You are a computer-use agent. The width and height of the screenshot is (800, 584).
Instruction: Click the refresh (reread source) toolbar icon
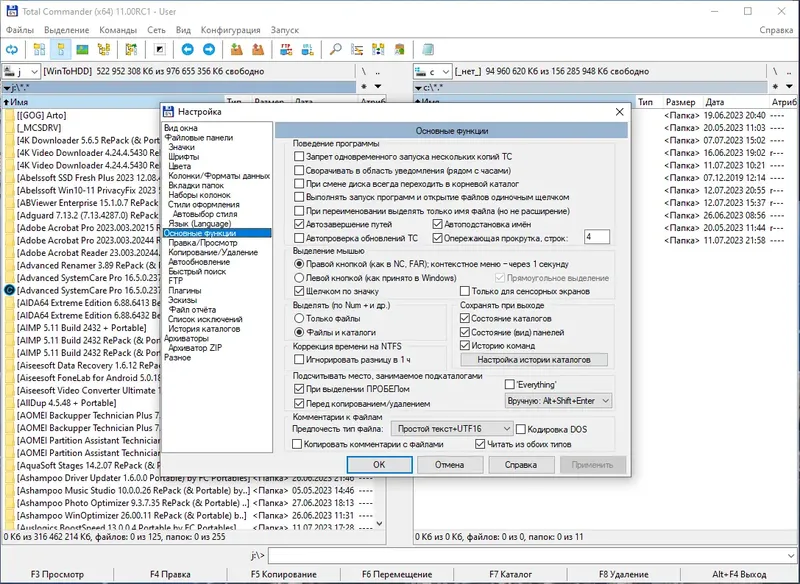pos(13,49)
